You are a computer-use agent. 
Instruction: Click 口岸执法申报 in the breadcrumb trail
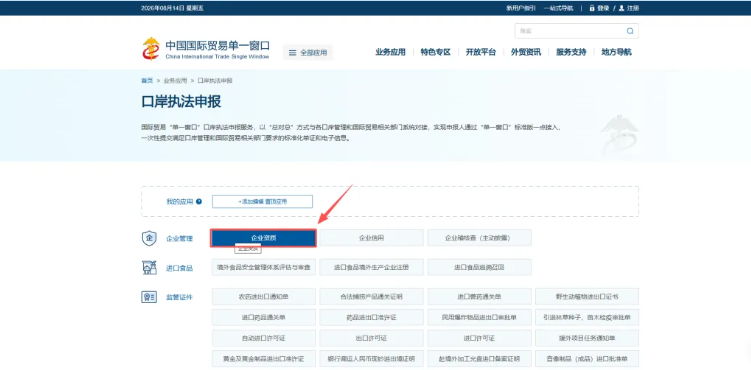pos(215,80)
